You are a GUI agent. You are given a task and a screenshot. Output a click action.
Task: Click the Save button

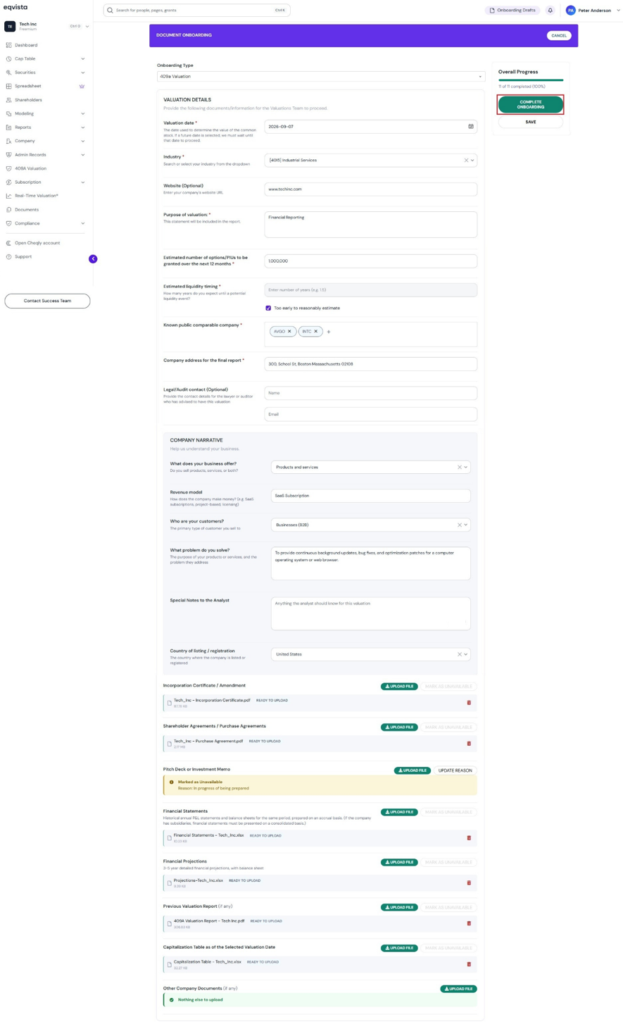[530, 122]
